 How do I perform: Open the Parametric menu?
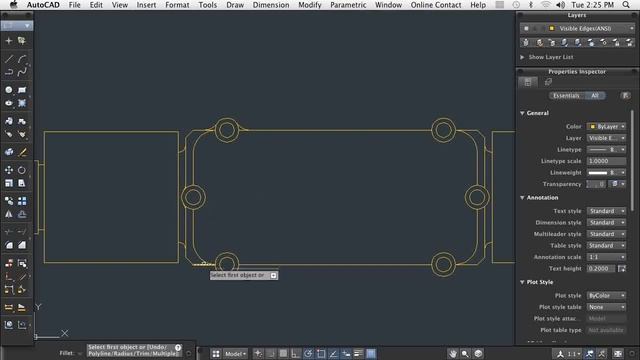pos(348,5)
